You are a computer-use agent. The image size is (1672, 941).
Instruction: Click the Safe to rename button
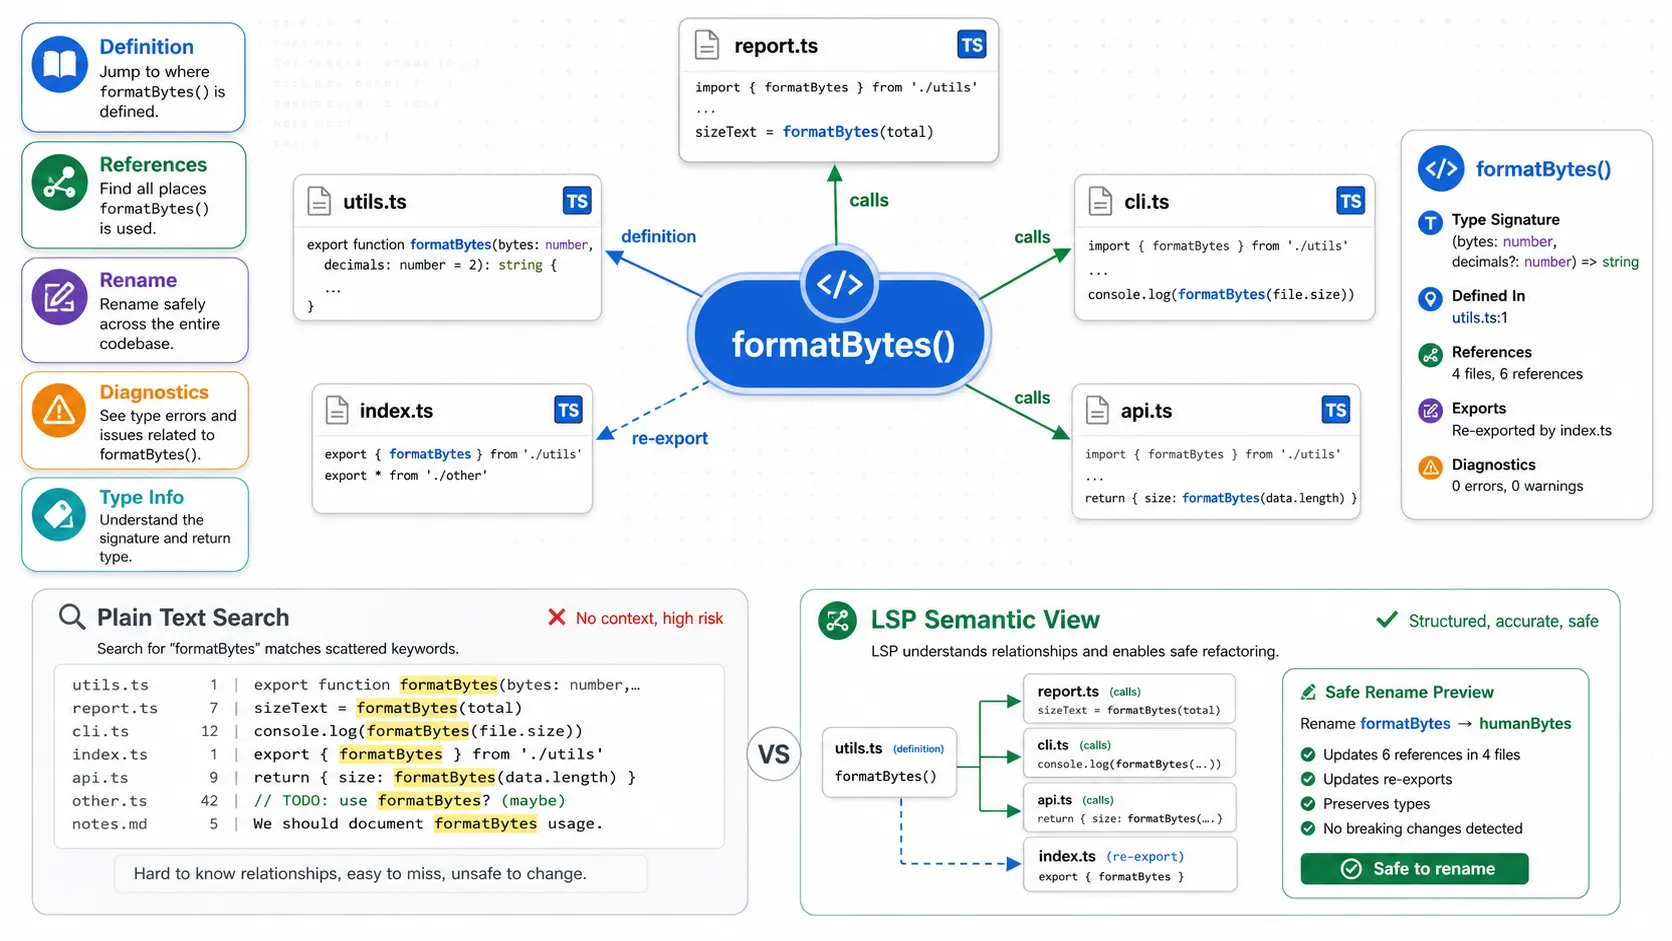click(x=1414, y=869)
